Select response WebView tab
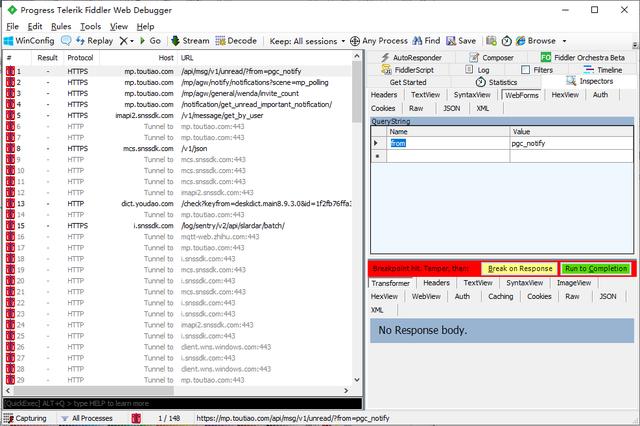This screenshot has width=640, height=426. tap(426, 296)
